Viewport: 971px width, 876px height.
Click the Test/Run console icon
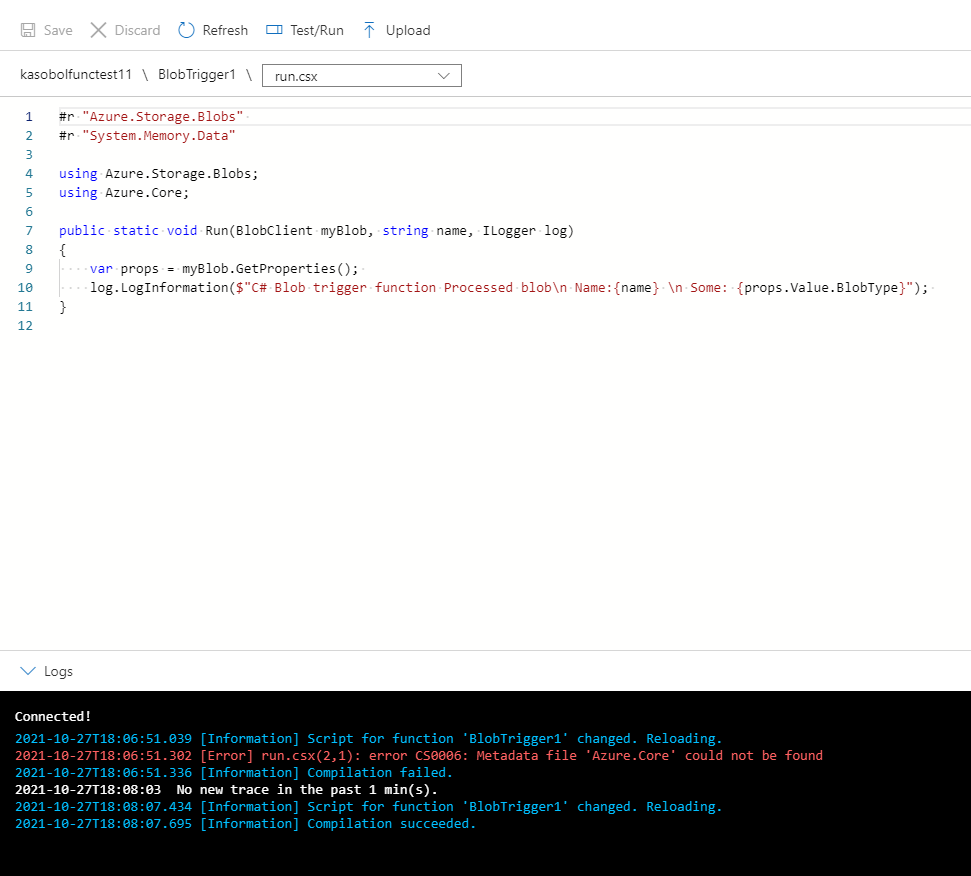[x=274, y=30]
